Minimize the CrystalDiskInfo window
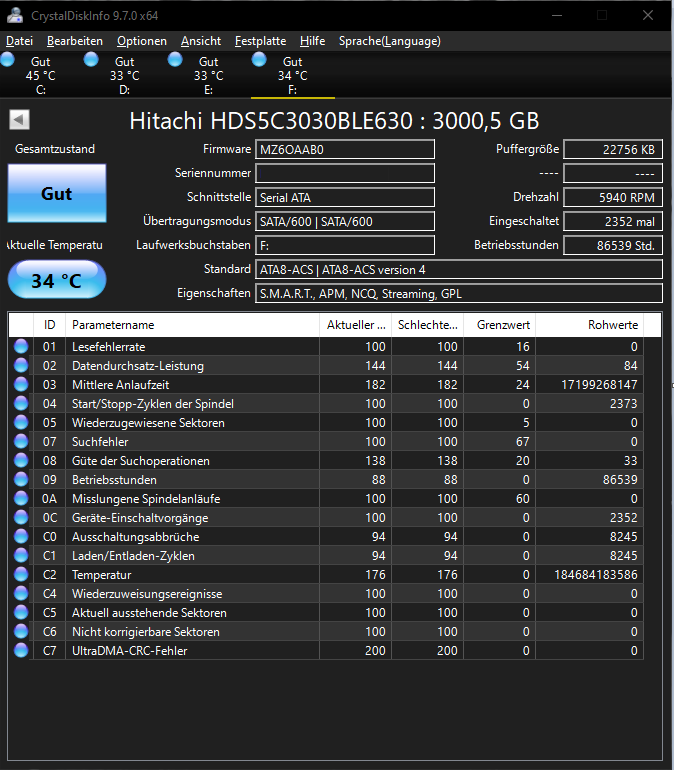Image resolution: width=674 pixels, height=770 pixels. click(557, 15)
